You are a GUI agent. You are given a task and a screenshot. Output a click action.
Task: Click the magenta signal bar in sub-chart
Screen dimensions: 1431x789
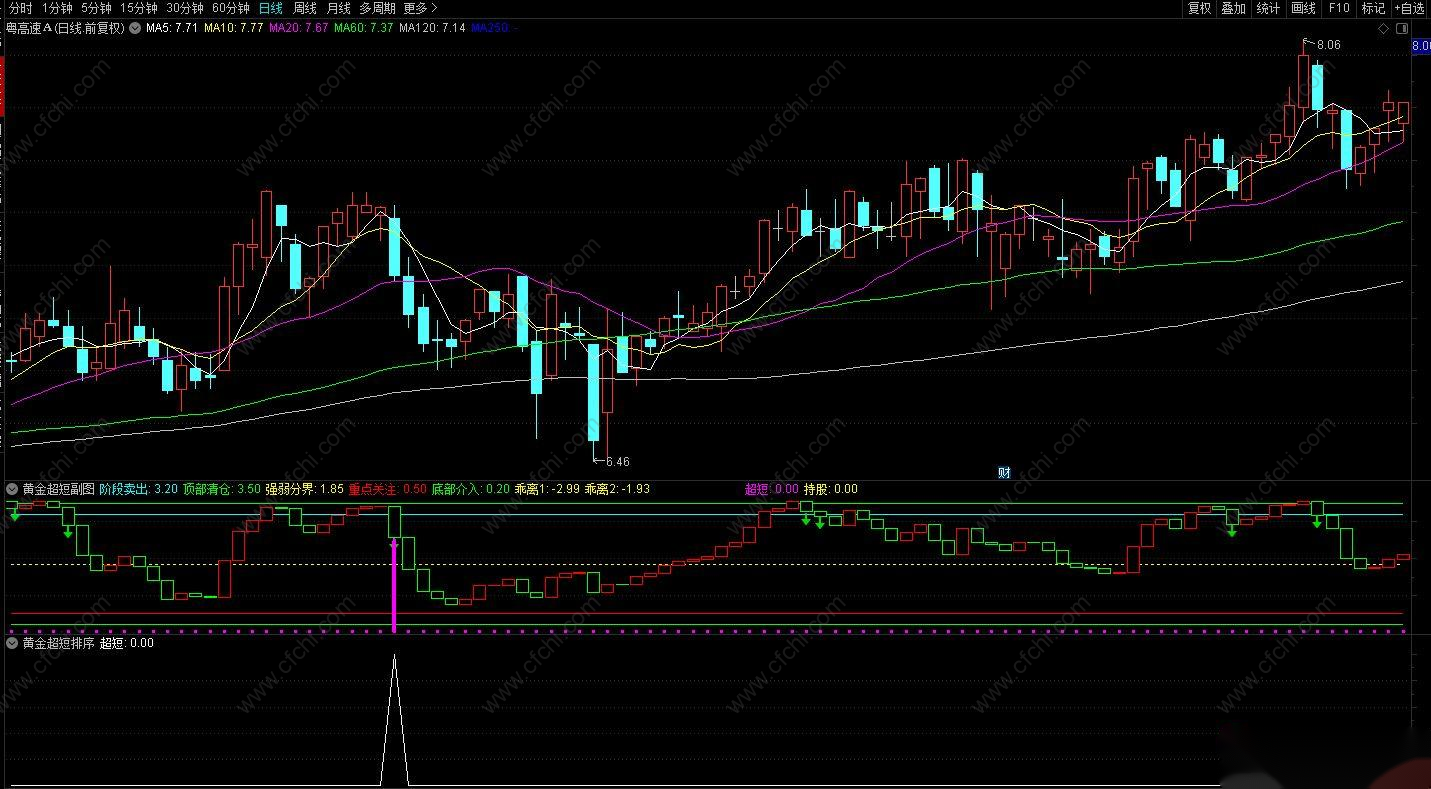point(394,586)
